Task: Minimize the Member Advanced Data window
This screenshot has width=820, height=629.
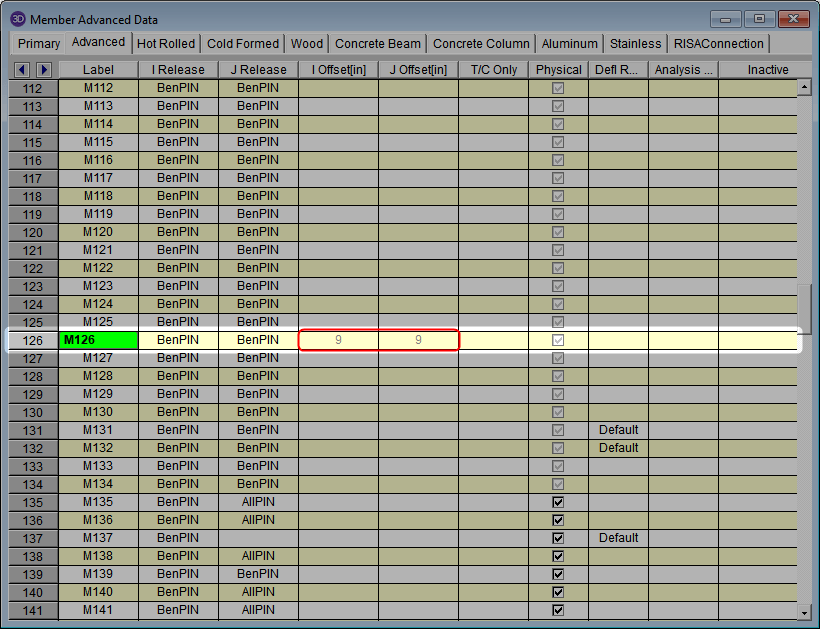Action: point(727,18)
